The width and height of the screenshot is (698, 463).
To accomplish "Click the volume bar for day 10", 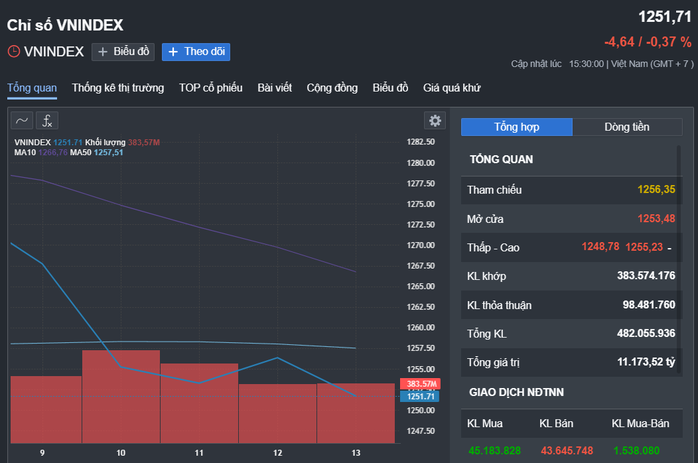I will 121,397.
